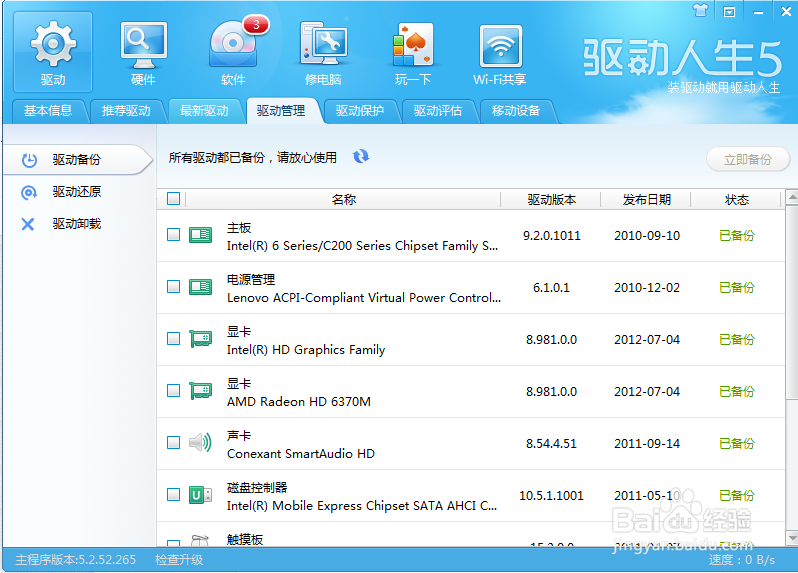Sort by the 发布日期 column header

[x=646, y=199]
